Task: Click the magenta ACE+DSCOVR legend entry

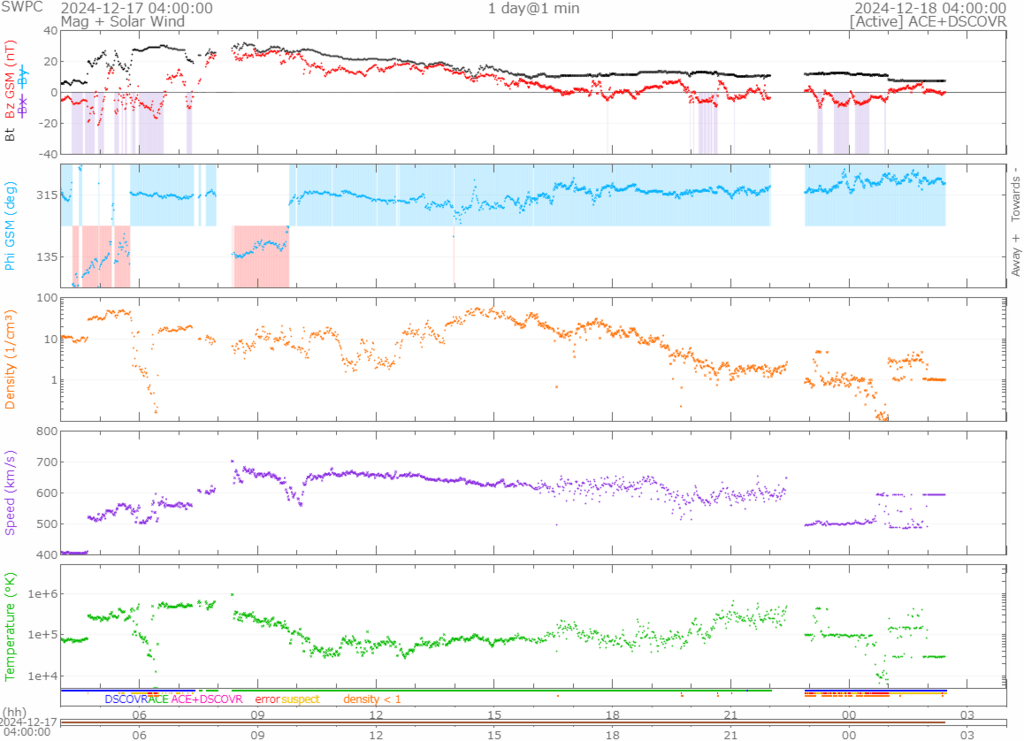Action: pos(207,699)
